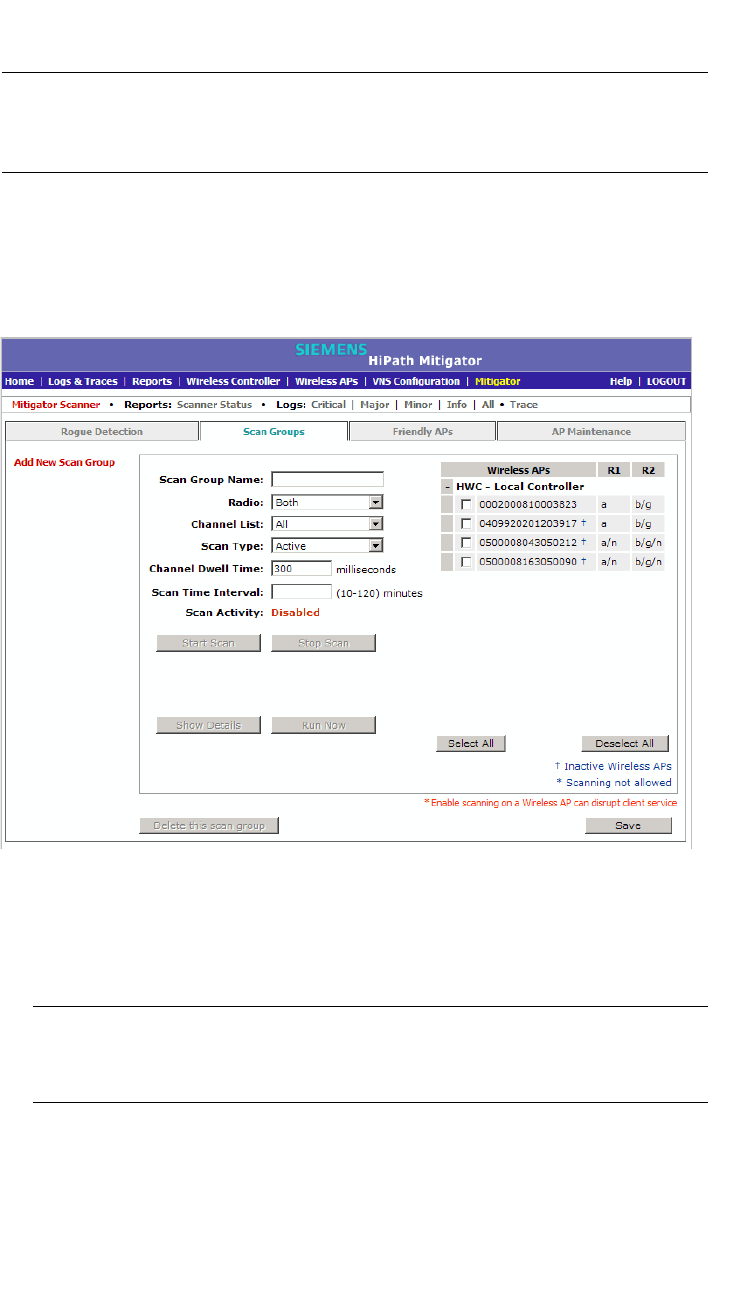
Task: Click the Save button
Action: click(629, 826)
